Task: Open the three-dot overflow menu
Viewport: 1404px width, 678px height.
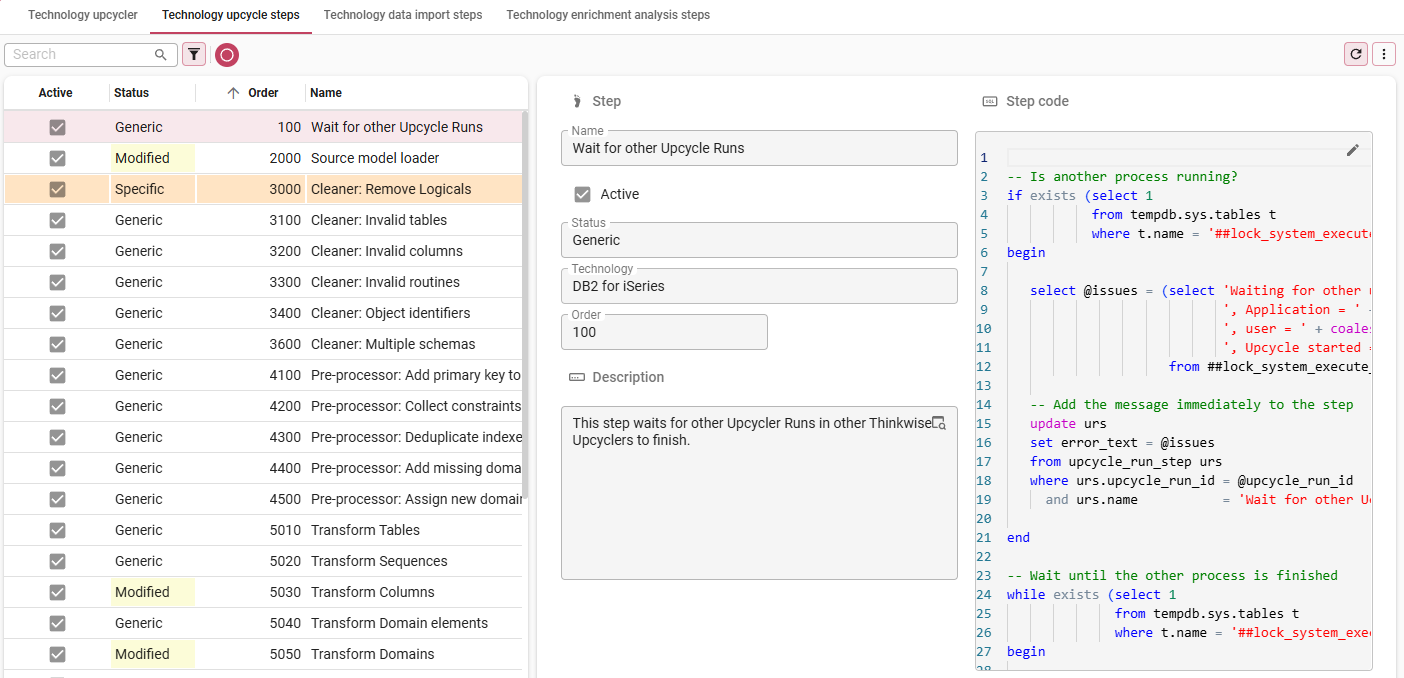Action: 1384,54
